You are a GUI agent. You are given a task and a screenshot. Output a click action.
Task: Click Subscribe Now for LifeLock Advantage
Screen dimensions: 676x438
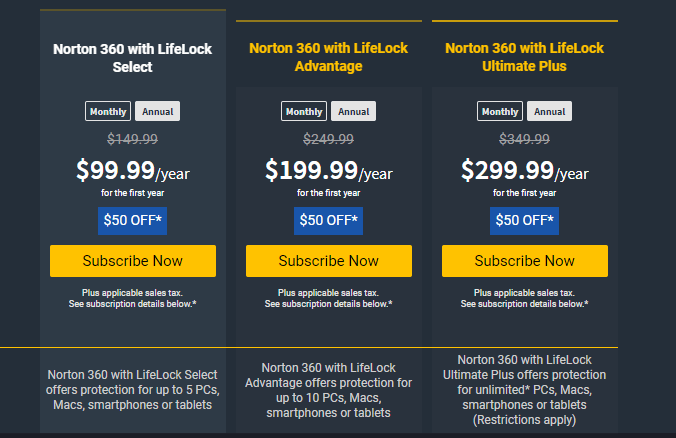(329, 261)
